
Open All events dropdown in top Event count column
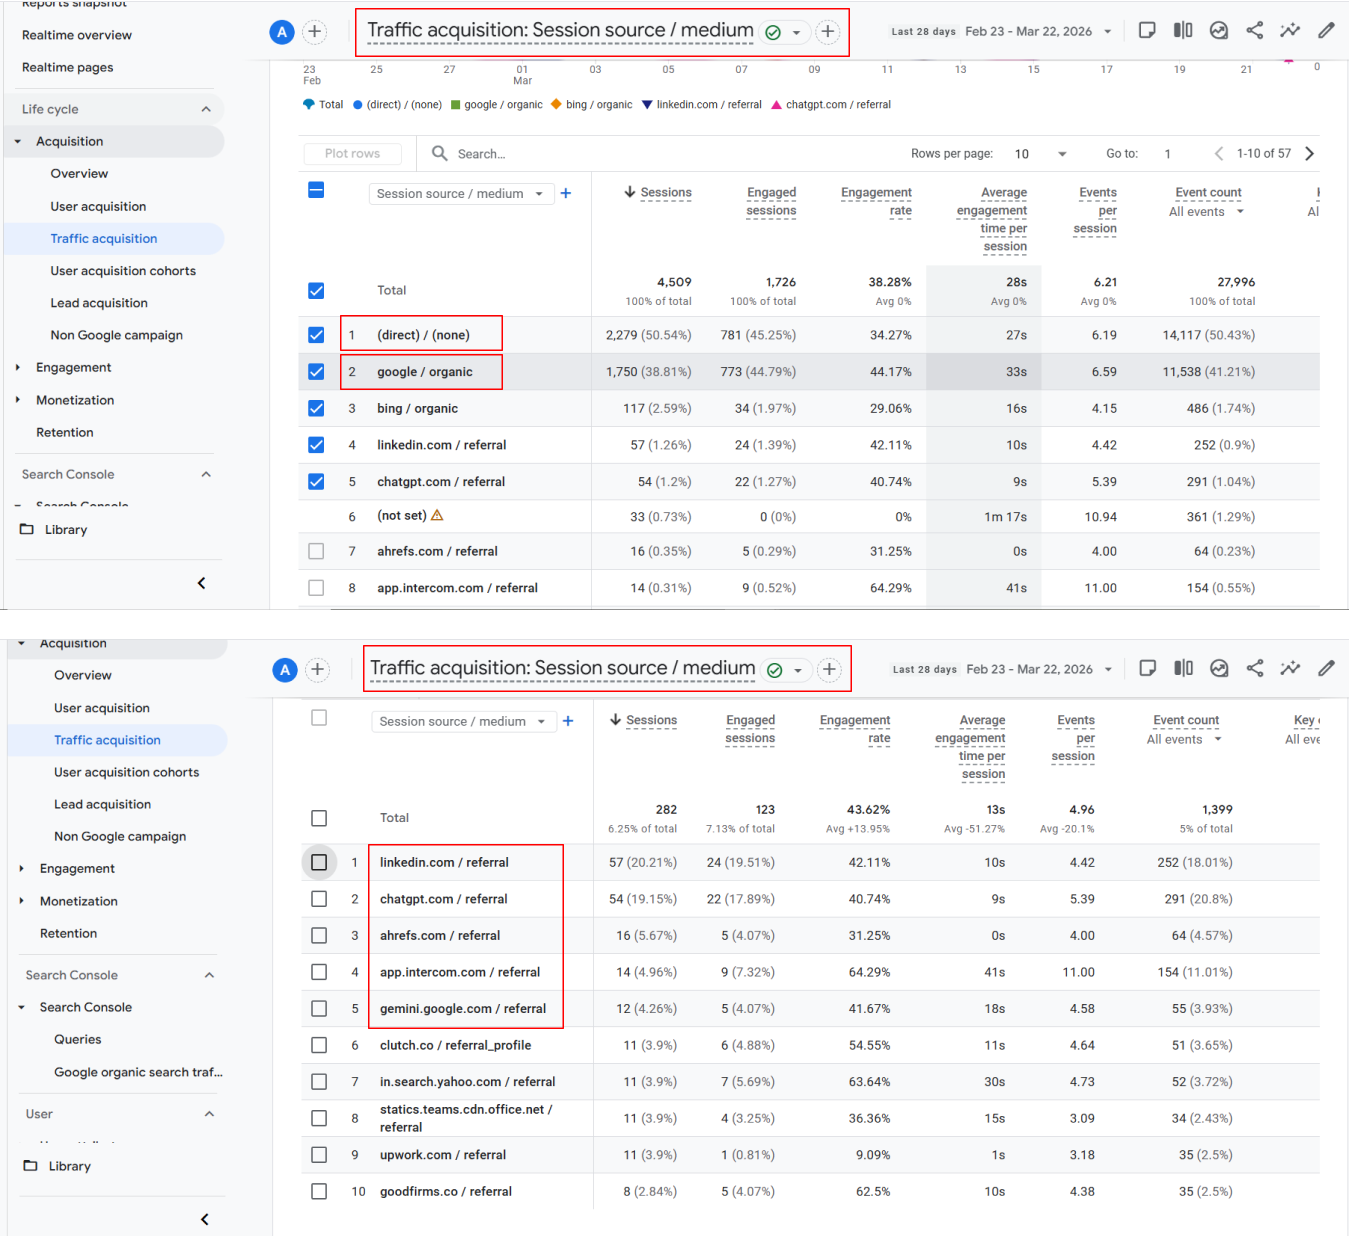click(1206, 212)
